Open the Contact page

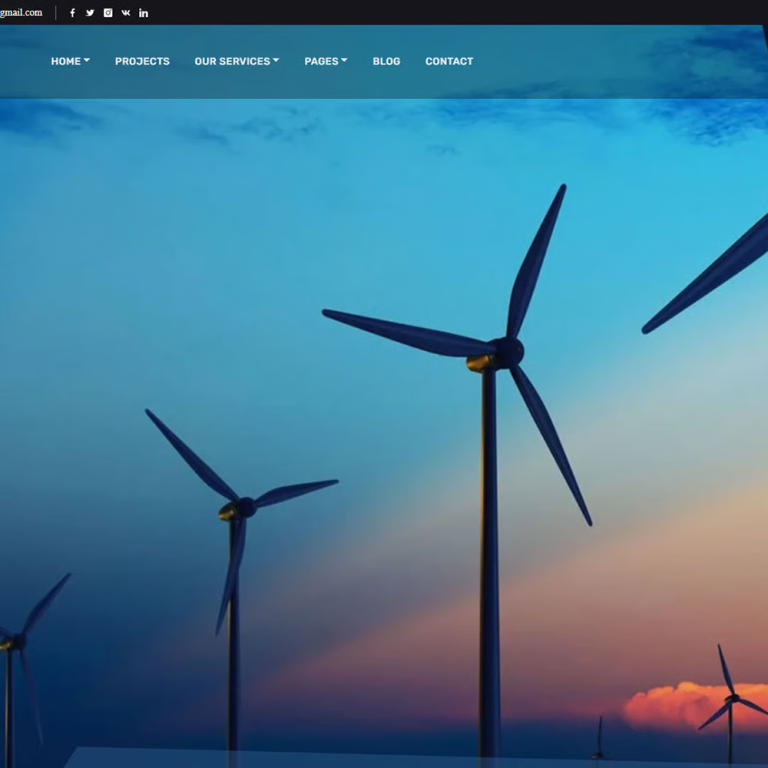tap(449, 61)
